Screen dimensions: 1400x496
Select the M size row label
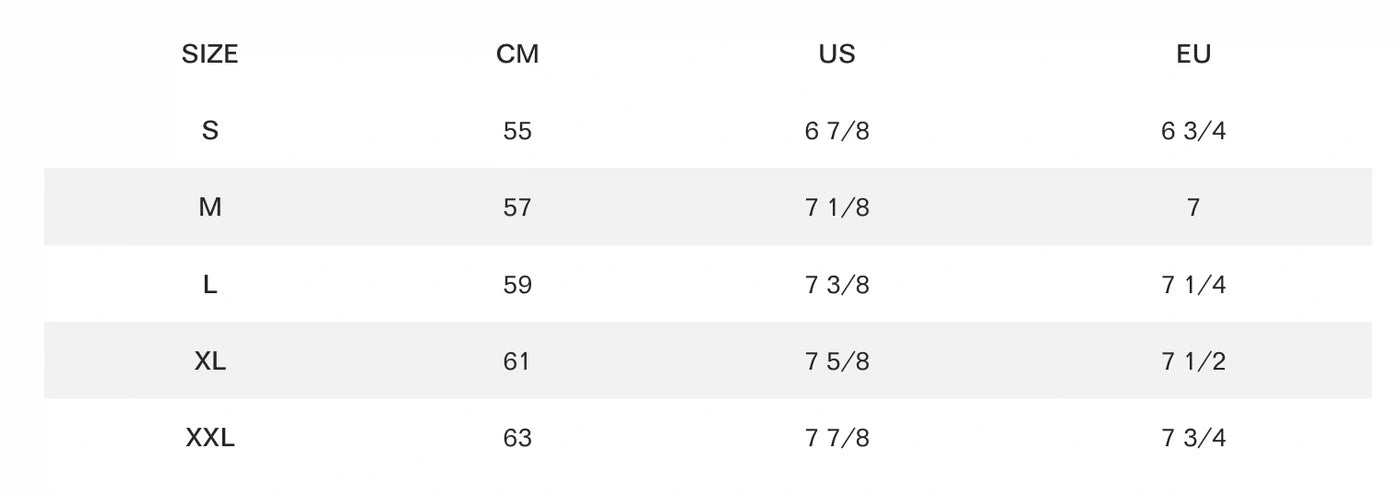point(210,208)
